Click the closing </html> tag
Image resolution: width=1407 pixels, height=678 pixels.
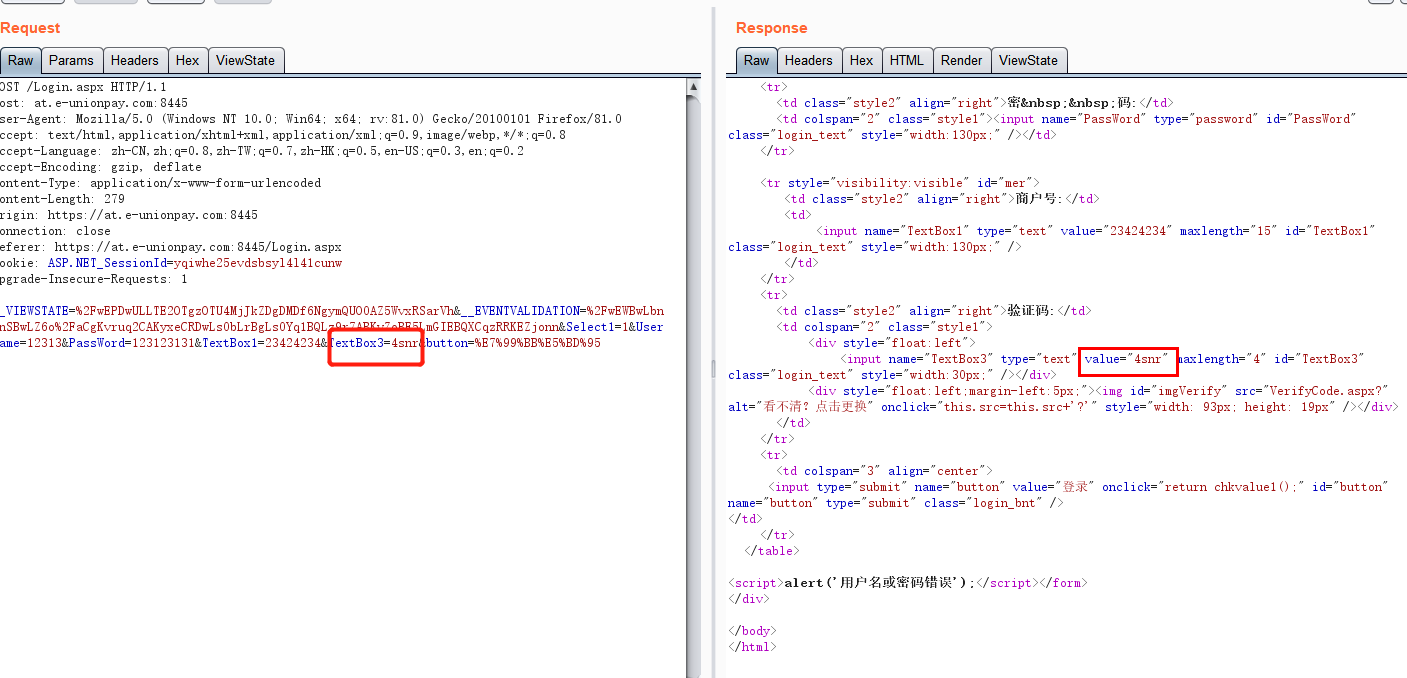[752, 647]
